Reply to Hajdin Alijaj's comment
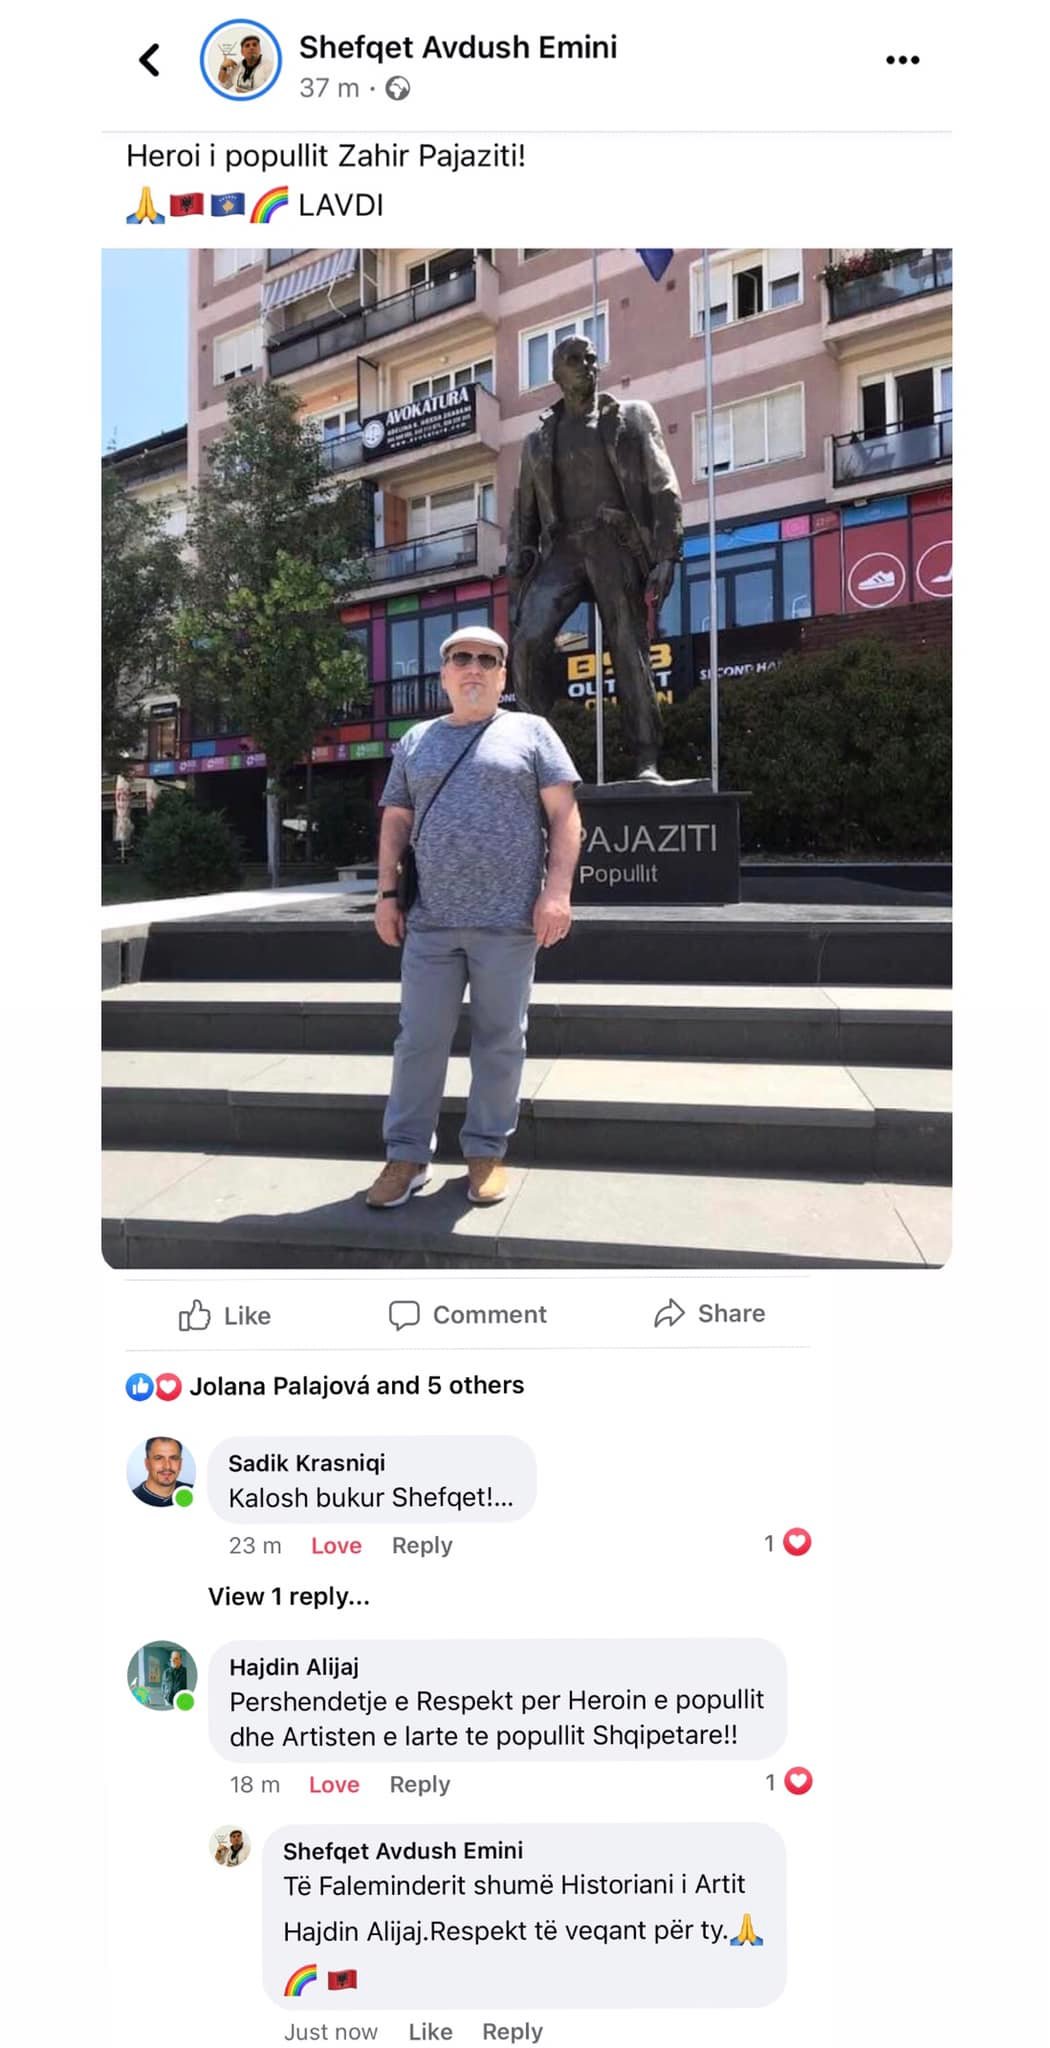The height and width of the screenshot is (2048, 1050). pos(420,1784)
